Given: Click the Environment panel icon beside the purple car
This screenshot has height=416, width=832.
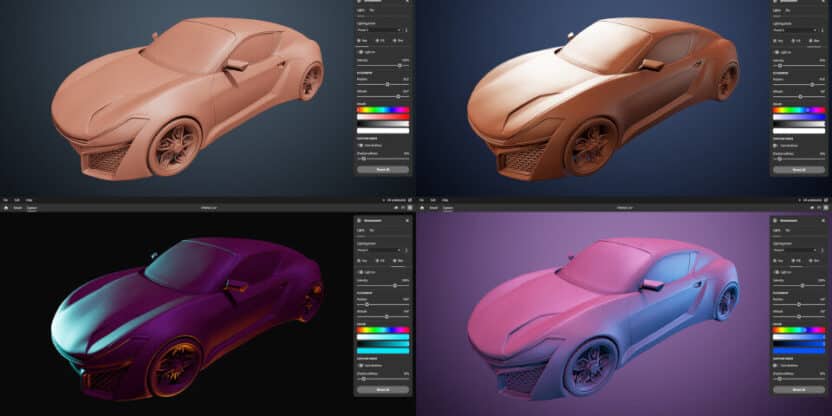Looking at the screenshot, I should [x=359, y=220].
